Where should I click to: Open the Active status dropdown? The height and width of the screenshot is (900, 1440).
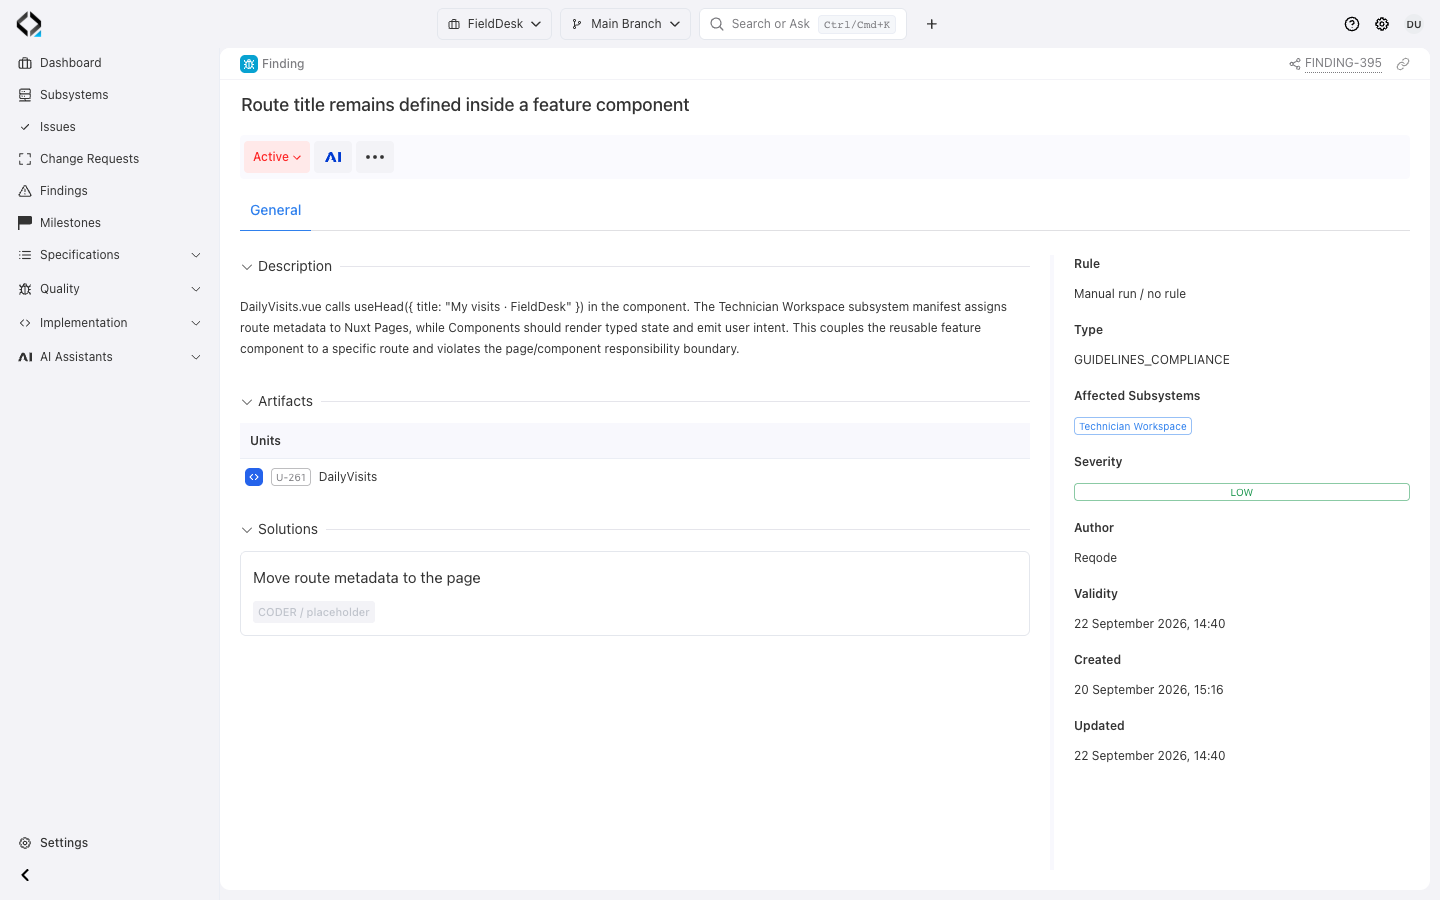click(277, 157)
